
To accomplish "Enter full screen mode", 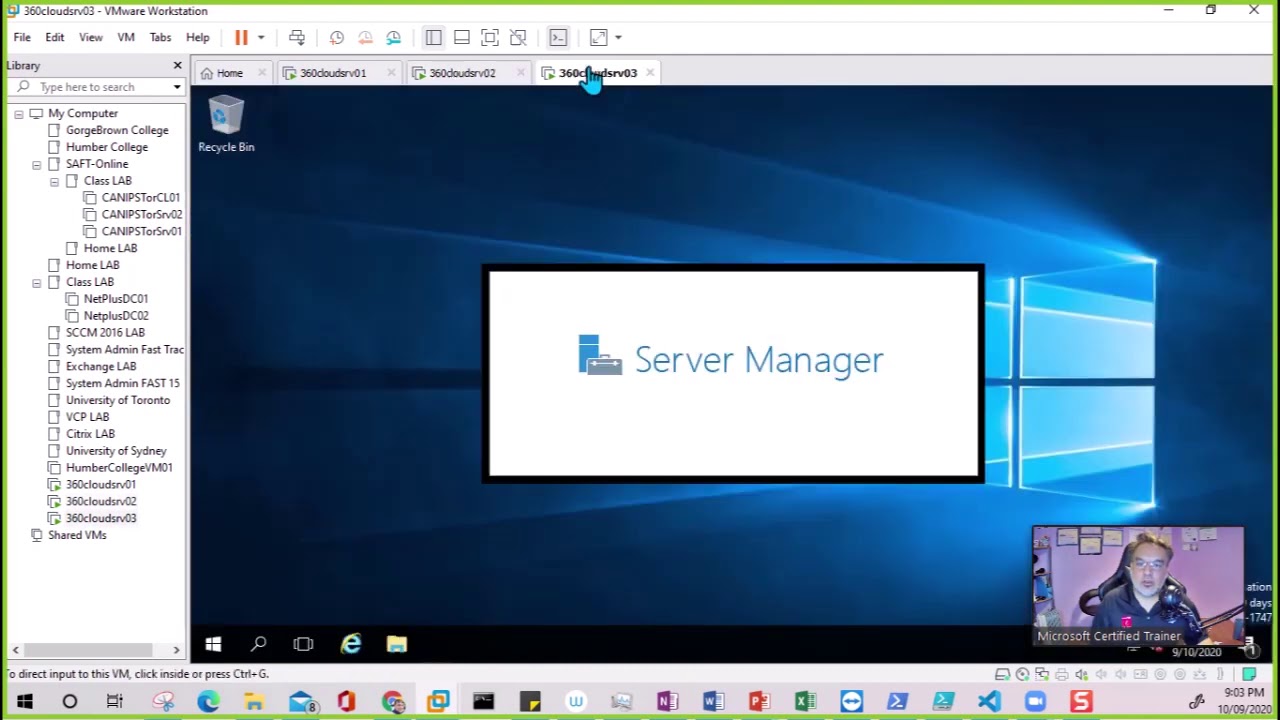I will [x=489, y=37].
